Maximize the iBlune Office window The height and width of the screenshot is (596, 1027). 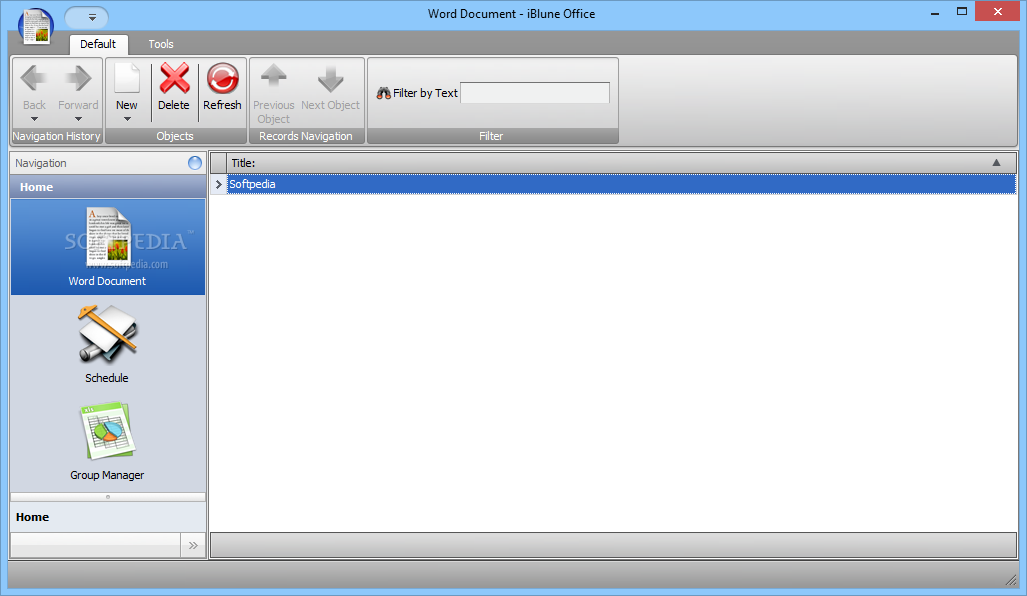tap(962, 12)
